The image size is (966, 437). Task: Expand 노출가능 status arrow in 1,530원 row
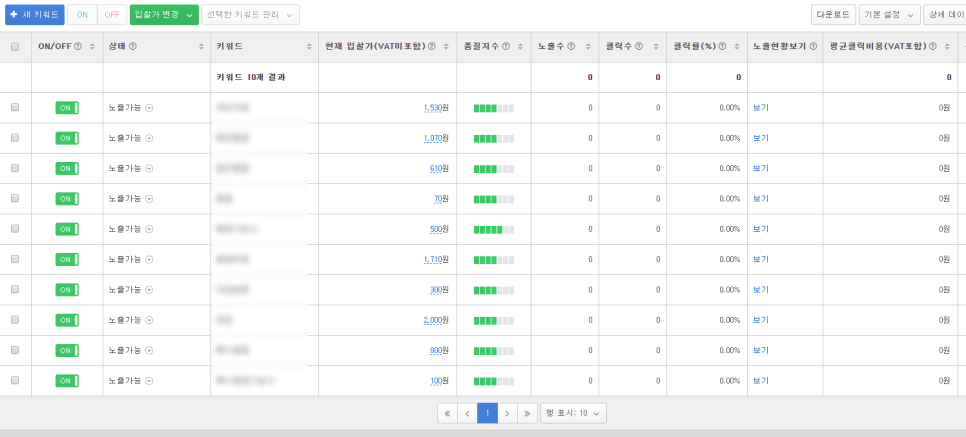[x=149, y=108]
